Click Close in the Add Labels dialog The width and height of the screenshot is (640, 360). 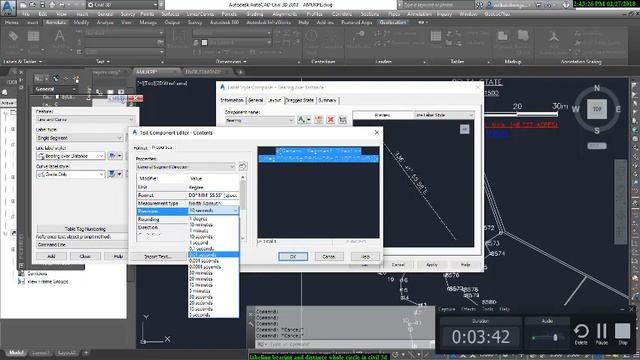(85, 256)
